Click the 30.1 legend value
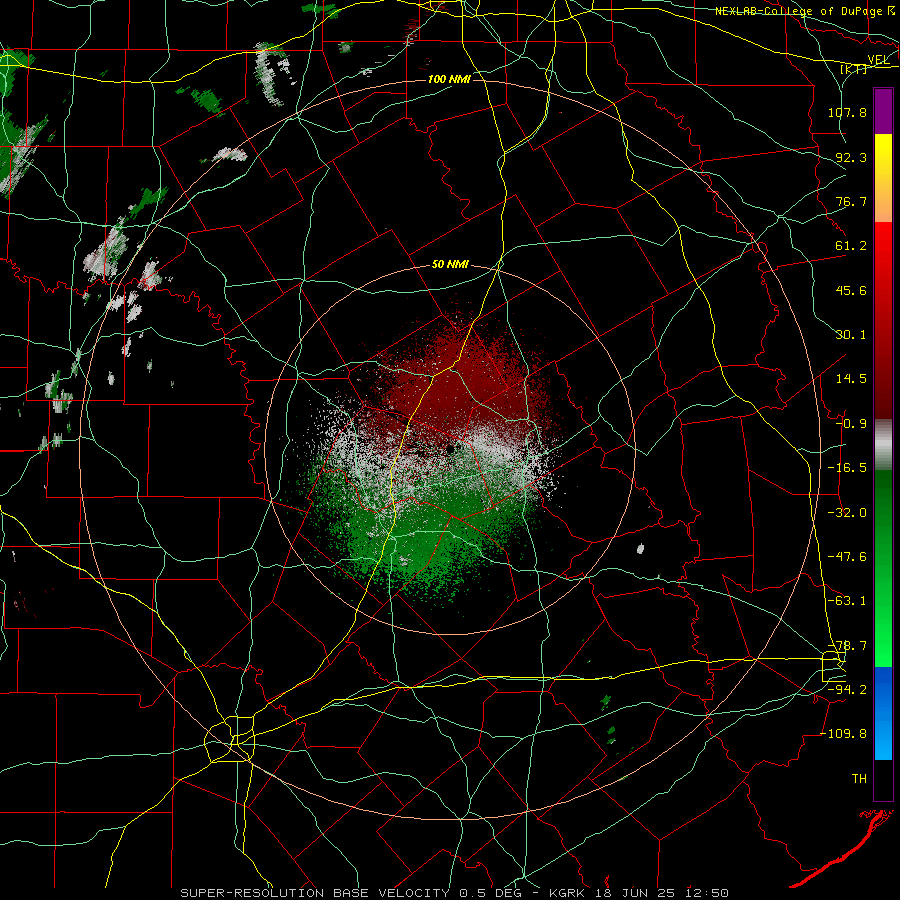This screenshot has width=900, height=900. pyautogui.click(x=851, y=335)
